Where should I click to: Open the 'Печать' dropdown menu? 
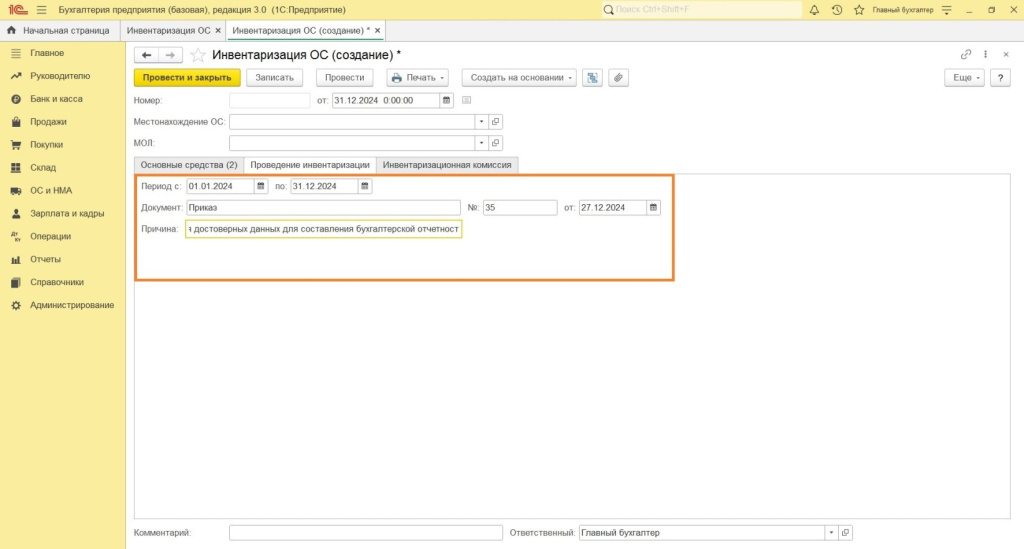pyautogui.click(x=416, y=77)
